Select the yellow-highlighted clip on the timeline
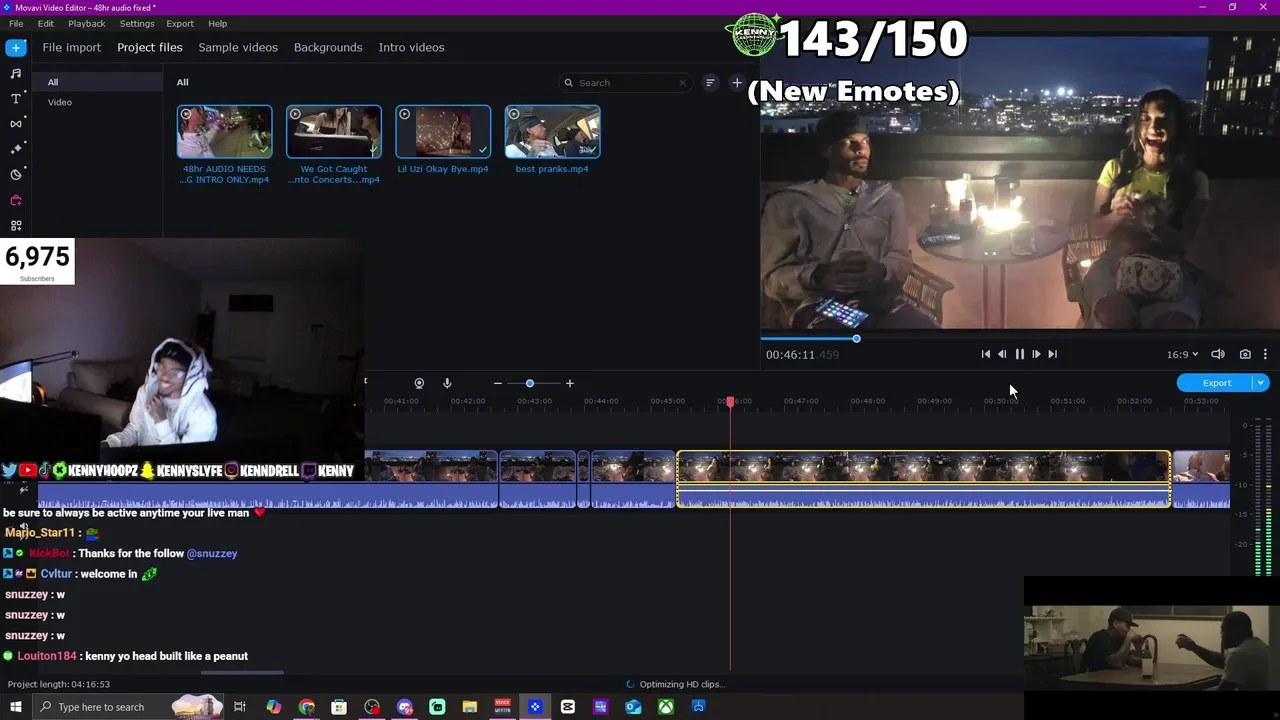This screenshot has width=1280, height=720. pyautogui.click(x=923, y=479)
